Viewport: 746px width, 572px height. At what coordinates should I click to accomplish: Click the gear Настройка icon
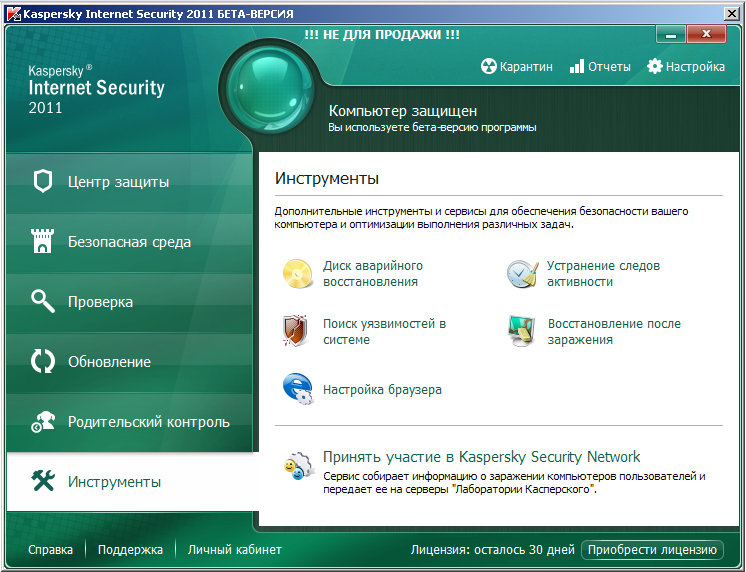pyautogui.click(x=655, y=66)
